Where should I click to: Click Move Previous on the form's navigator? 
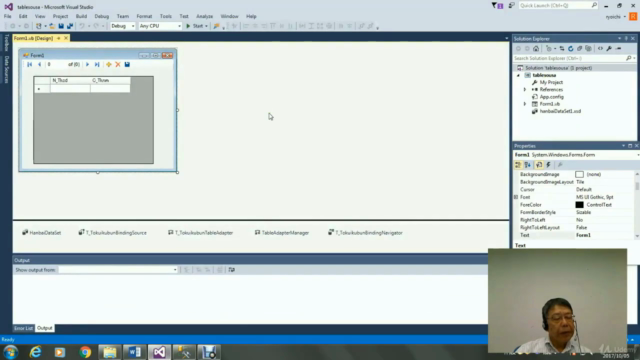(39, 64)
